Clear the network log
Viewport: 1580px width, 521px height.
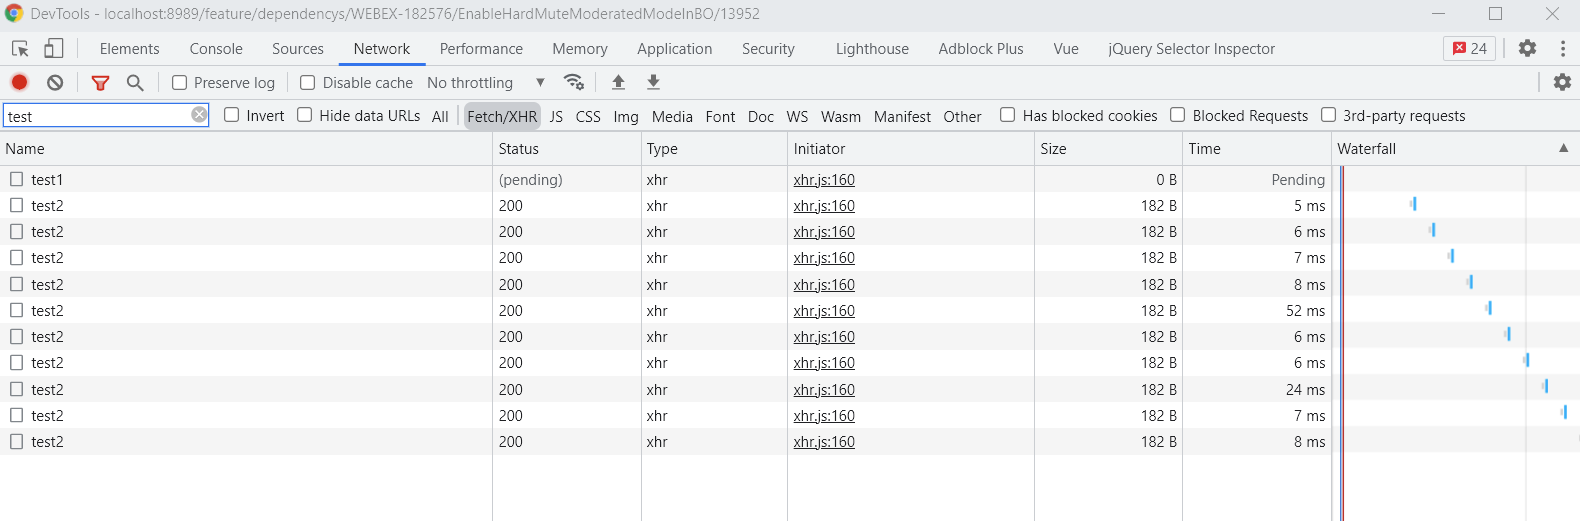(x=55, y=82)
